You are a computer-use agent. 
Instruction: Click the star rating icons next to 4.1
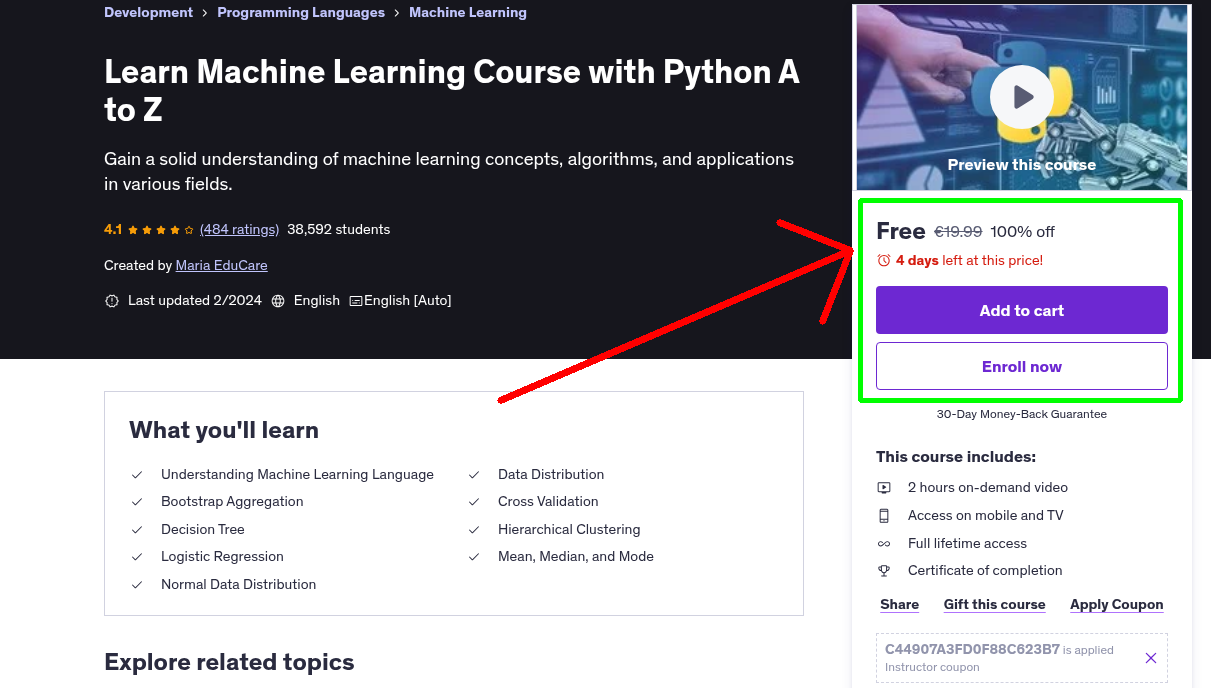161,230
